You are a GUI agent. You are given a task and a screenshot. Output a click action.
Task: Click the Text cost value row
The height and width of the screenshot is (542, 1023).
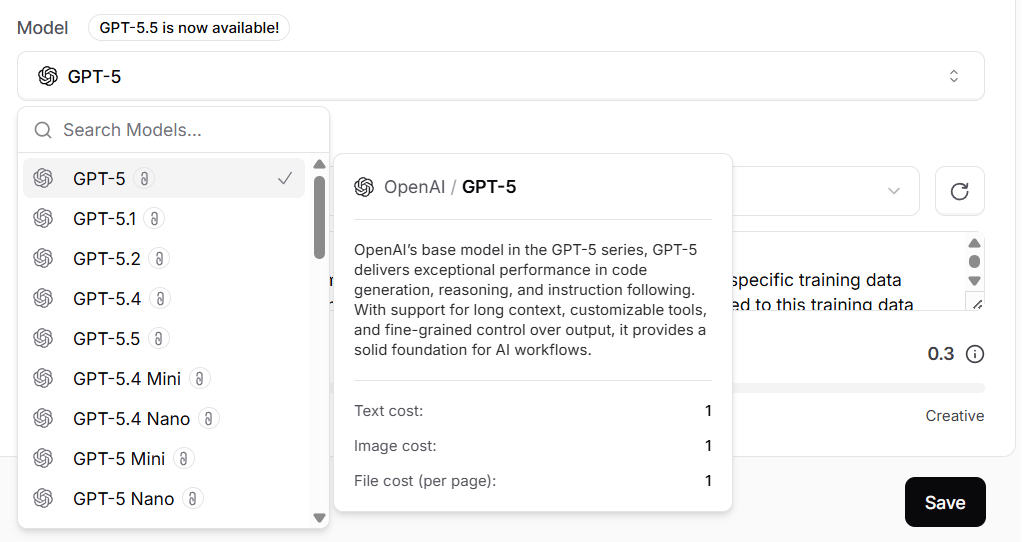click(532, 411)
